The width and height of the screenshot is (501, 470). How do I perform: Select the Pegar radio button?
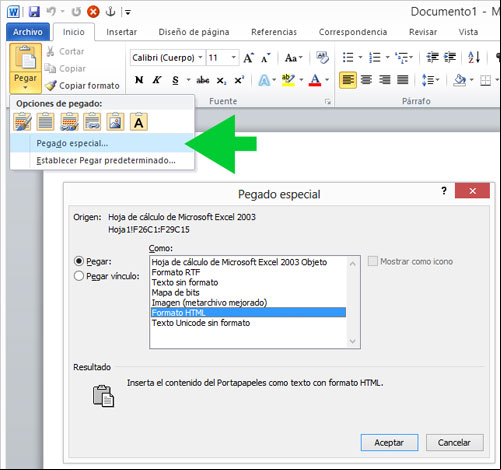tap(79, 261)
